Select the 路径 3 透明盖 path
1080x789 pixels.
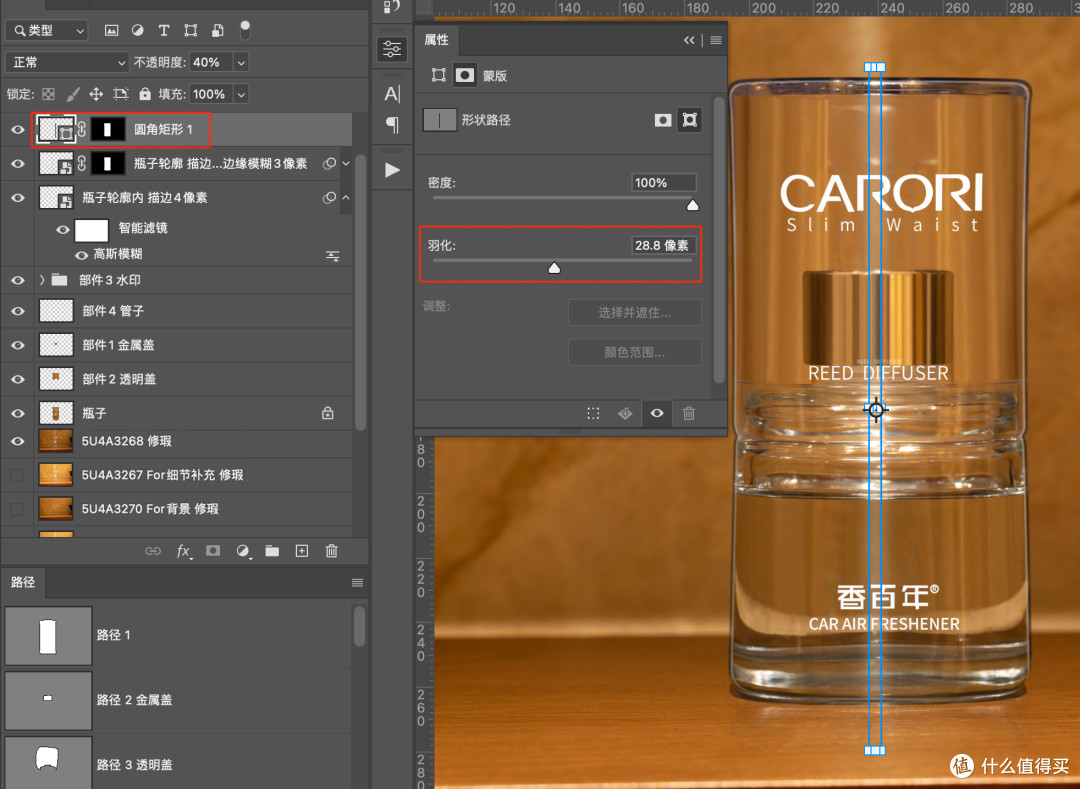click(x=177, y=763)
